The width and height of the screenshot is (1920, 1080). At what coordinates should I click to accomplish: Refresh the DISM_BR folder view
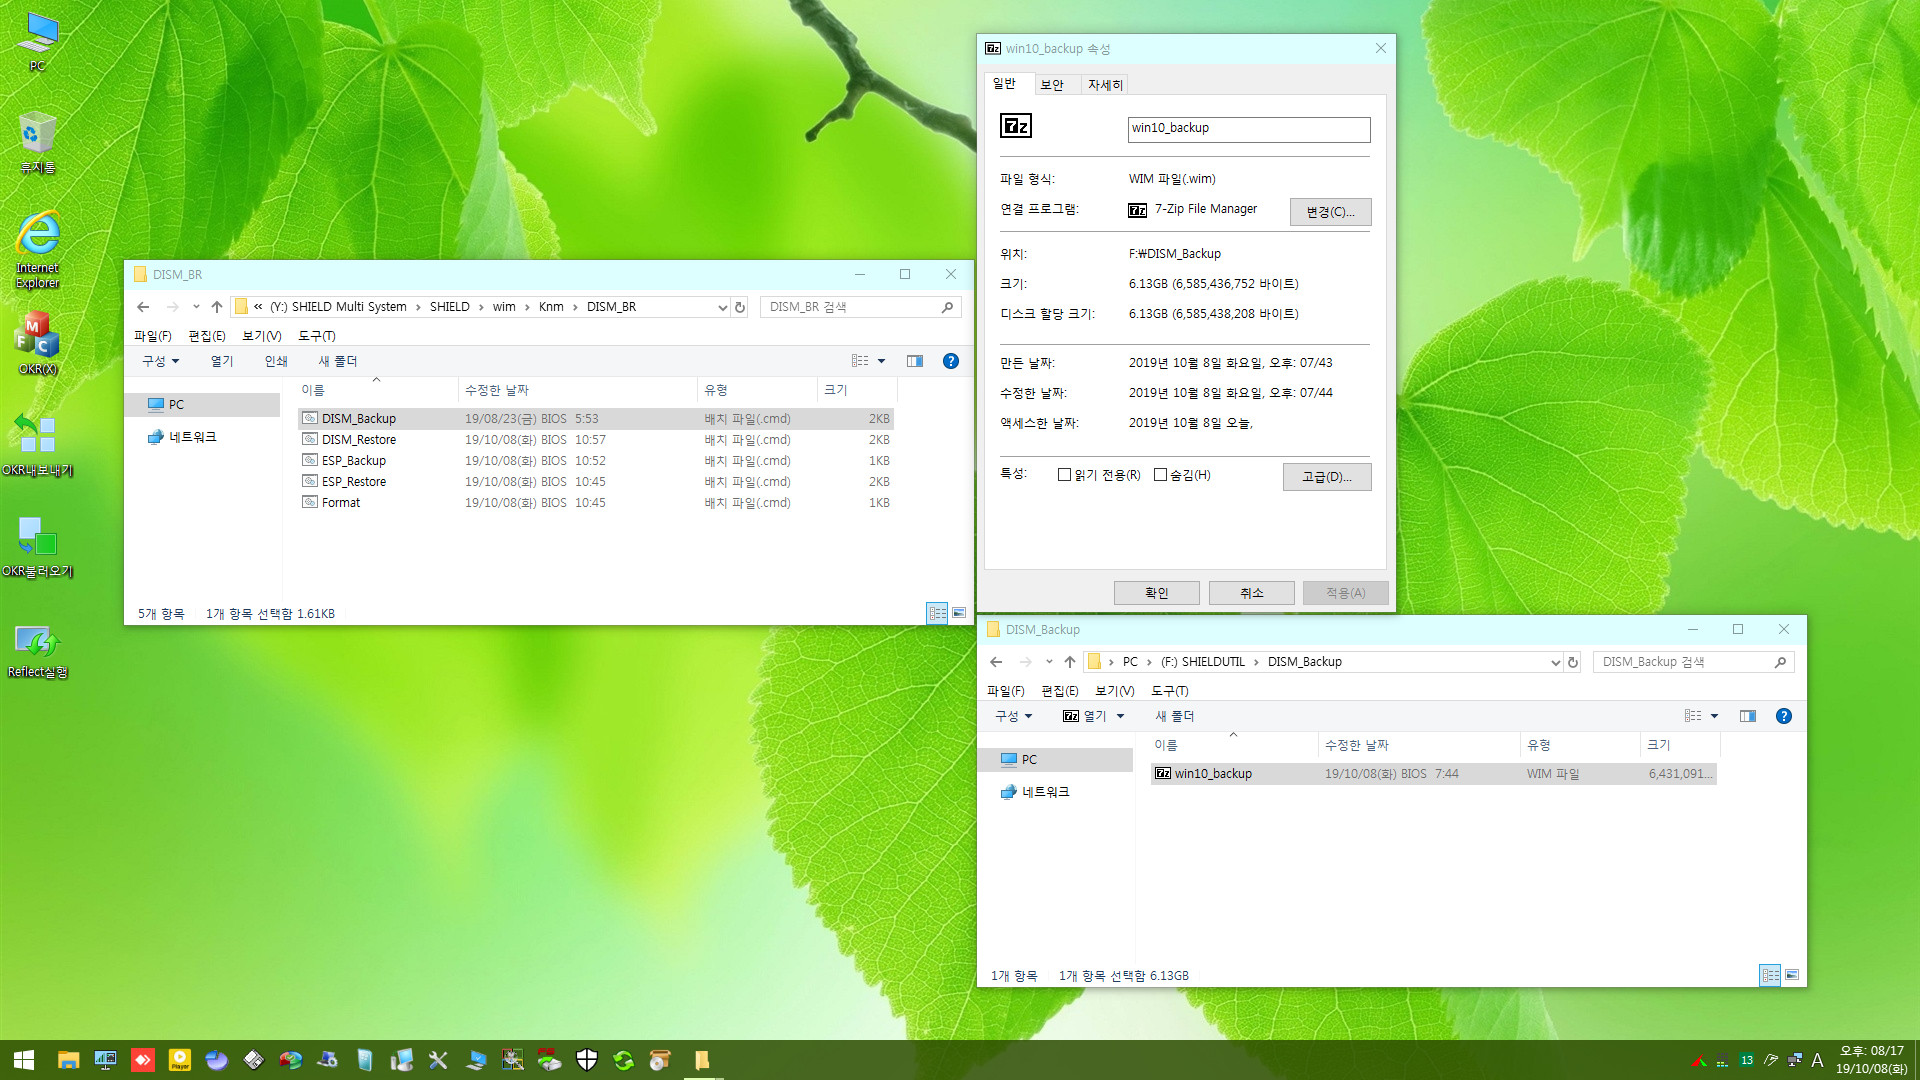[740, 307]
